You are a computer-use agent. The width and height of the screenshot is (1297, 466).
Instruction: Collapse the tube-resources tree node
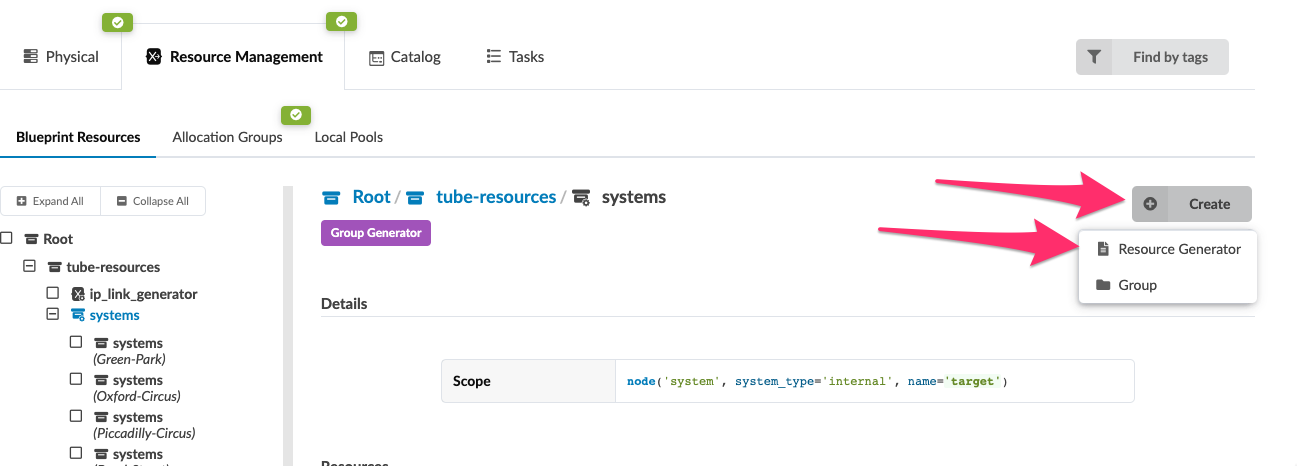[29, 267]
